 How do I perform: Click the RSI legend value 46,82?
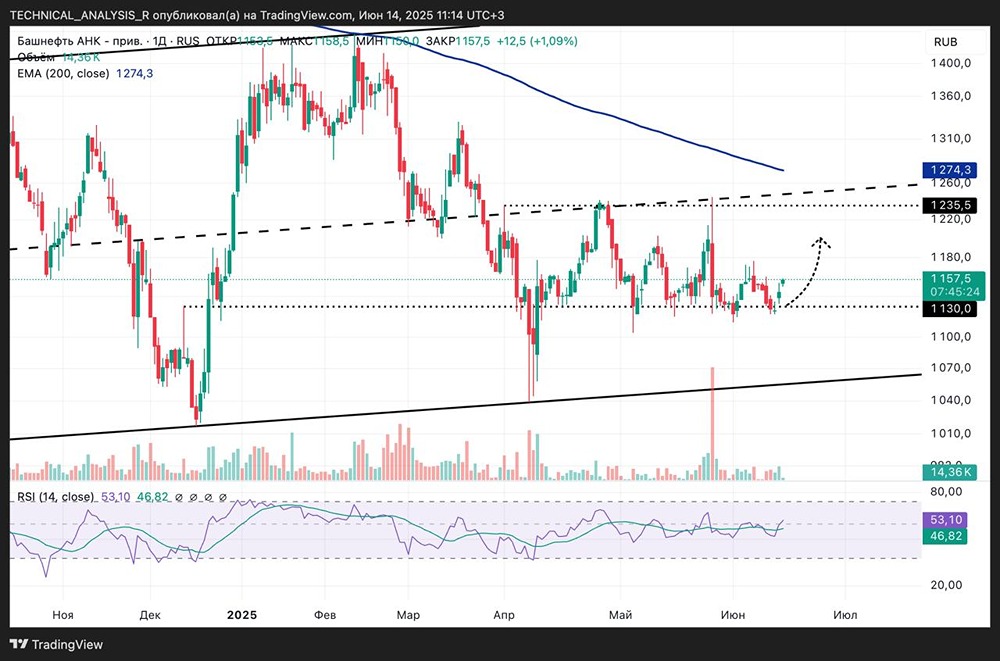(153, 496)
